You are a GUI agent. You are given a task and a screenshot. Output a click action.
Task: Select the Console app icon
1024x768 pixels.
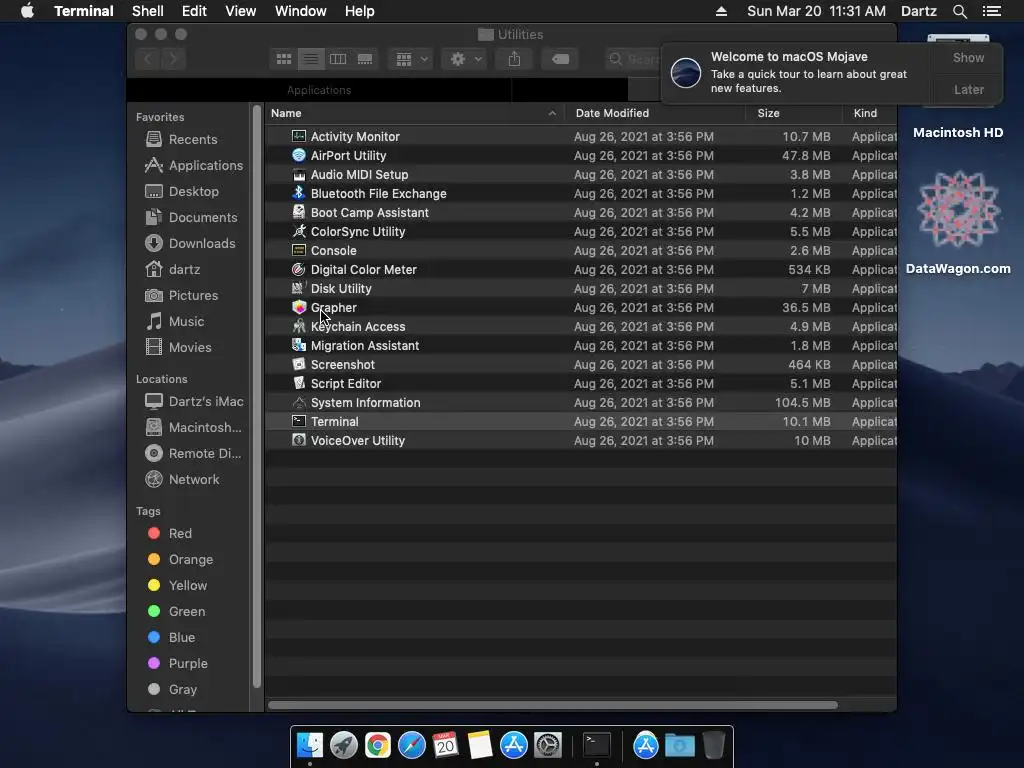[298, 250]
